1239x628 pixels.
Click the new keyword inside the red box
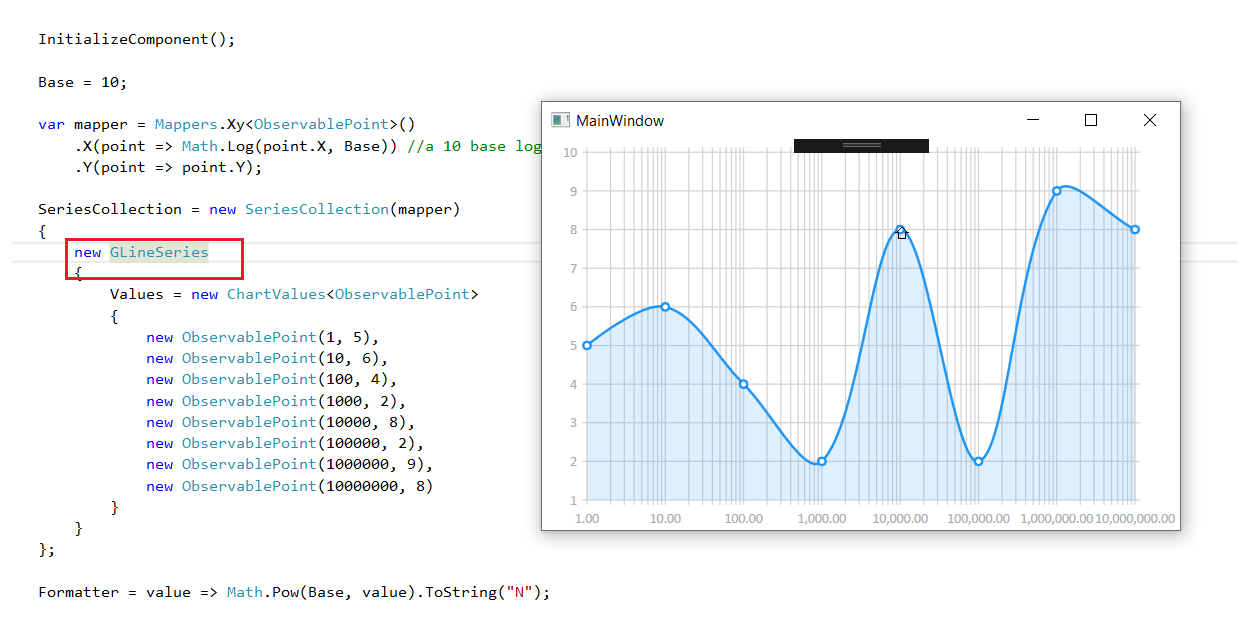tap(86, 252)
